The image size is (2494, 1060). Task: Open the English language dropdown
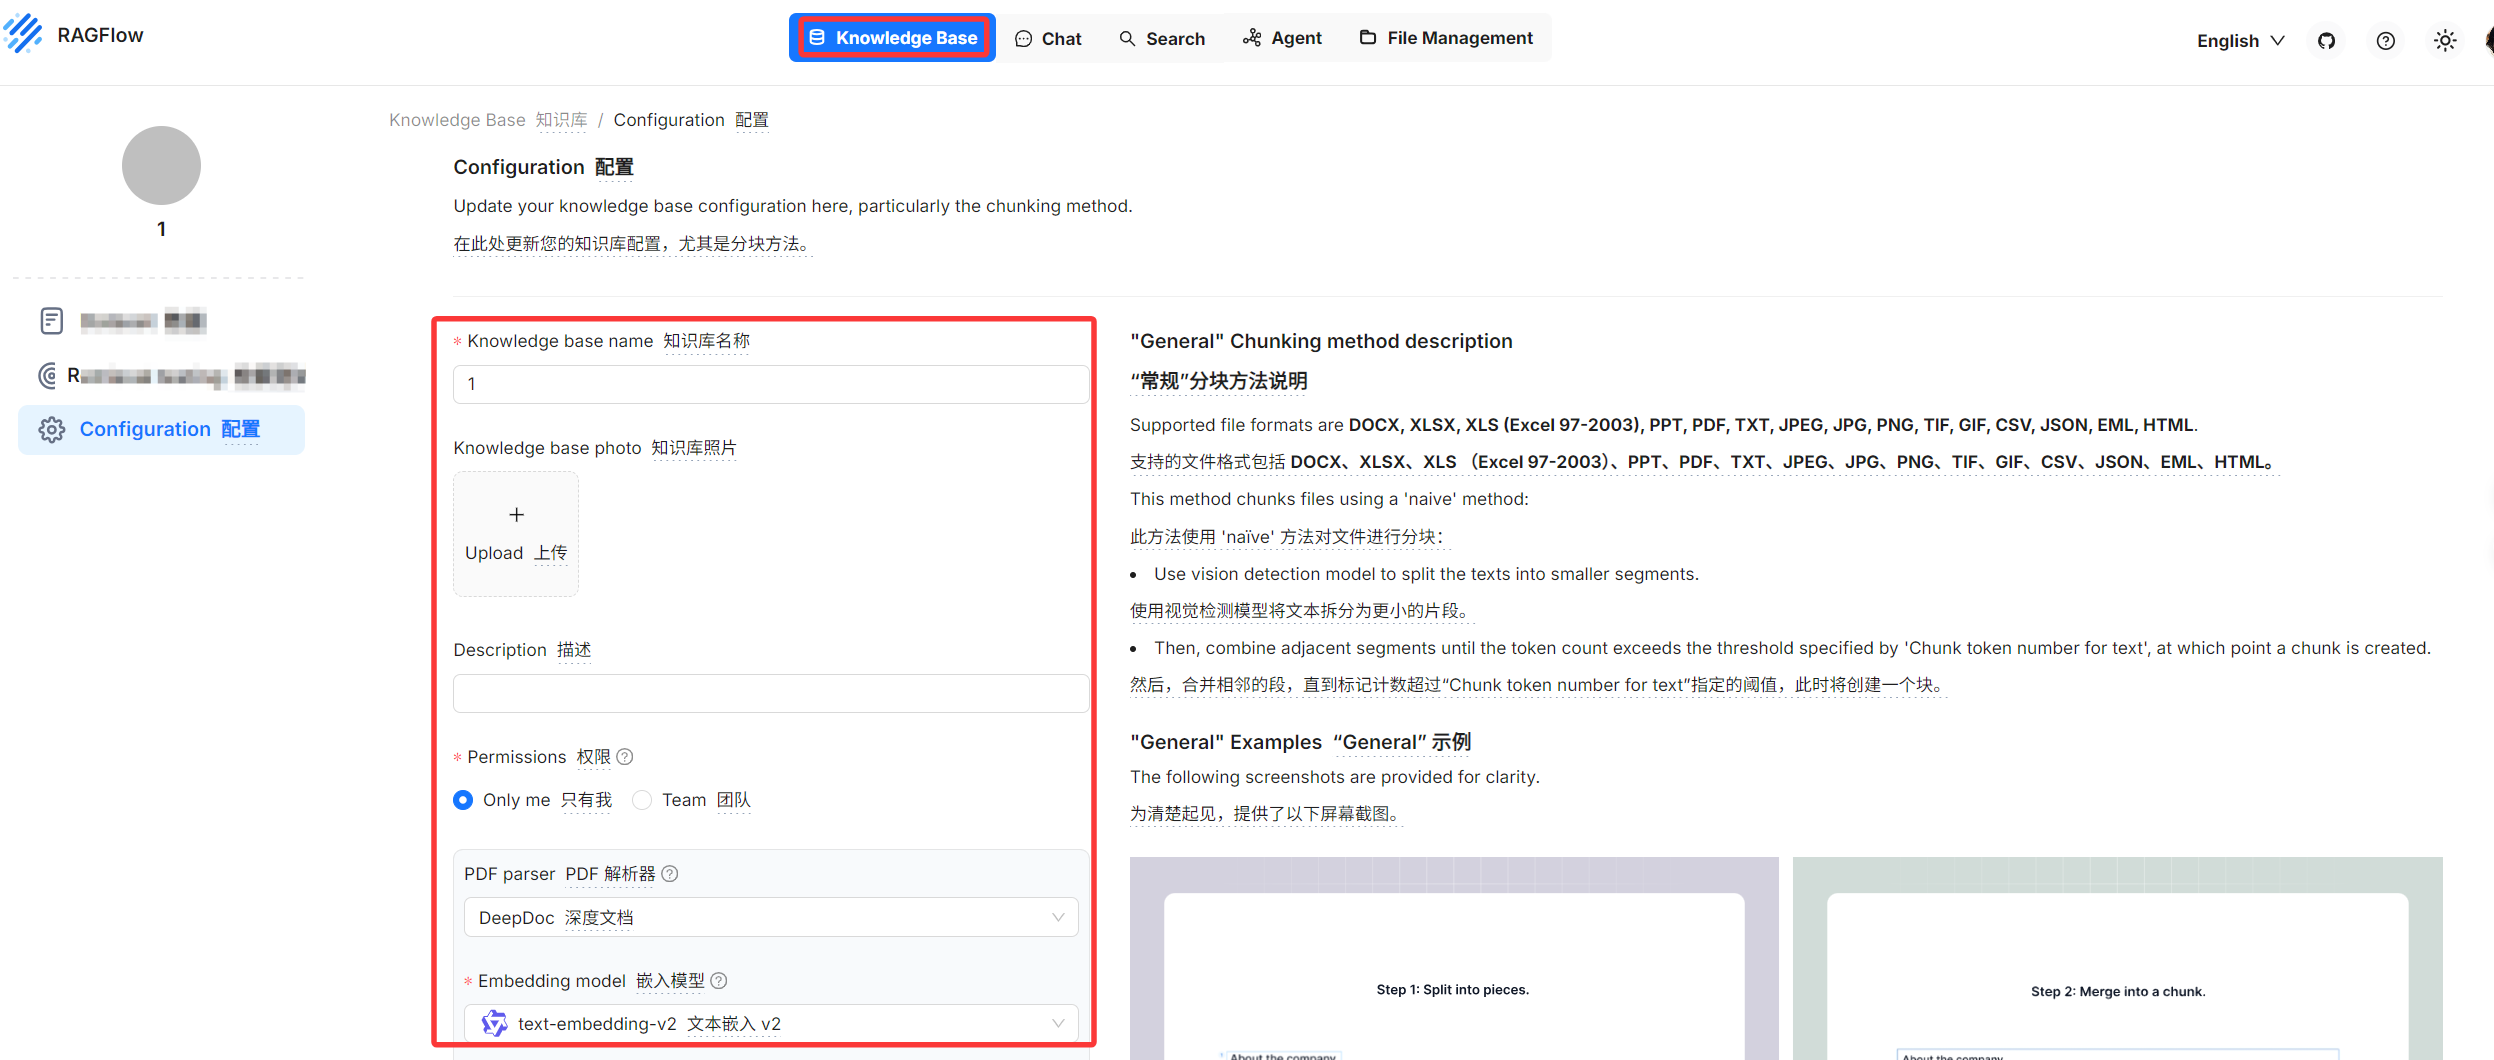2240,41
